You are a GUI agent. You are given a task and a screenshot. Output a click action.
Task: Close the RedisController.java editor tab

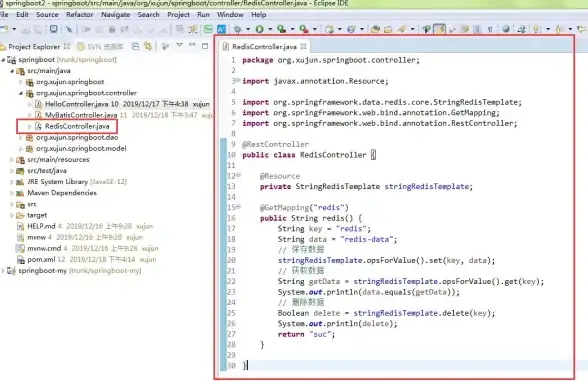(x=303, y=46)
